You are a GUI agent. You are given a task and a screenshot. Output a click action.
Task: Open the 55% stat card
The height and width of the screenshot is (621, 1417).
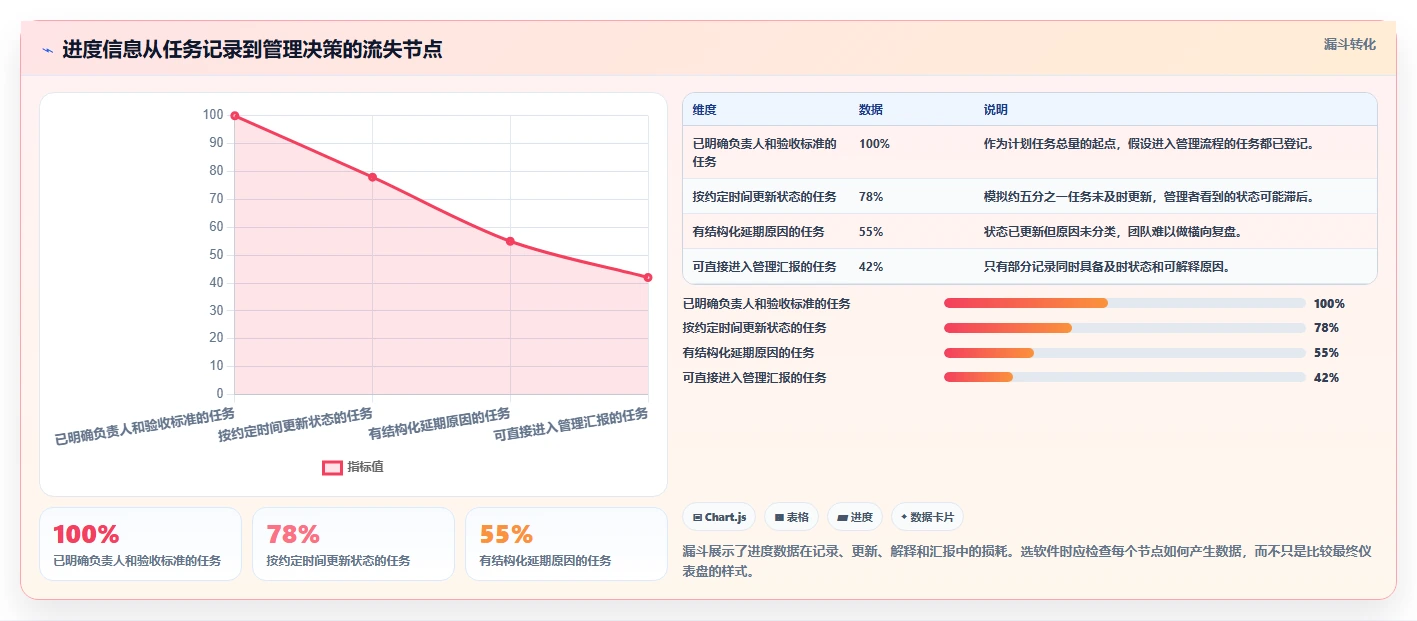[566, 544]
